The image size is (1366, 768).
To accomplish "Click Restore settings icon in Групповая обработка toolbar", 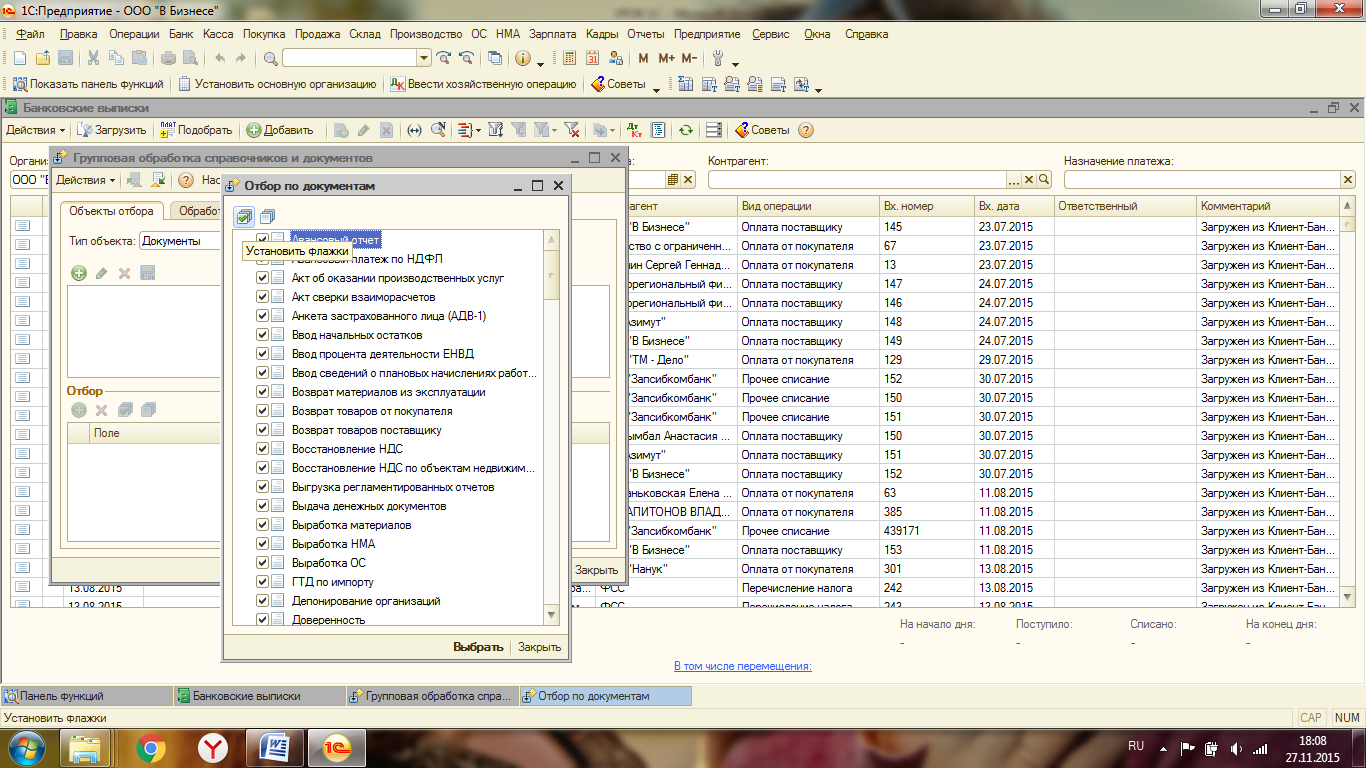I will click(x=157, y=180).
